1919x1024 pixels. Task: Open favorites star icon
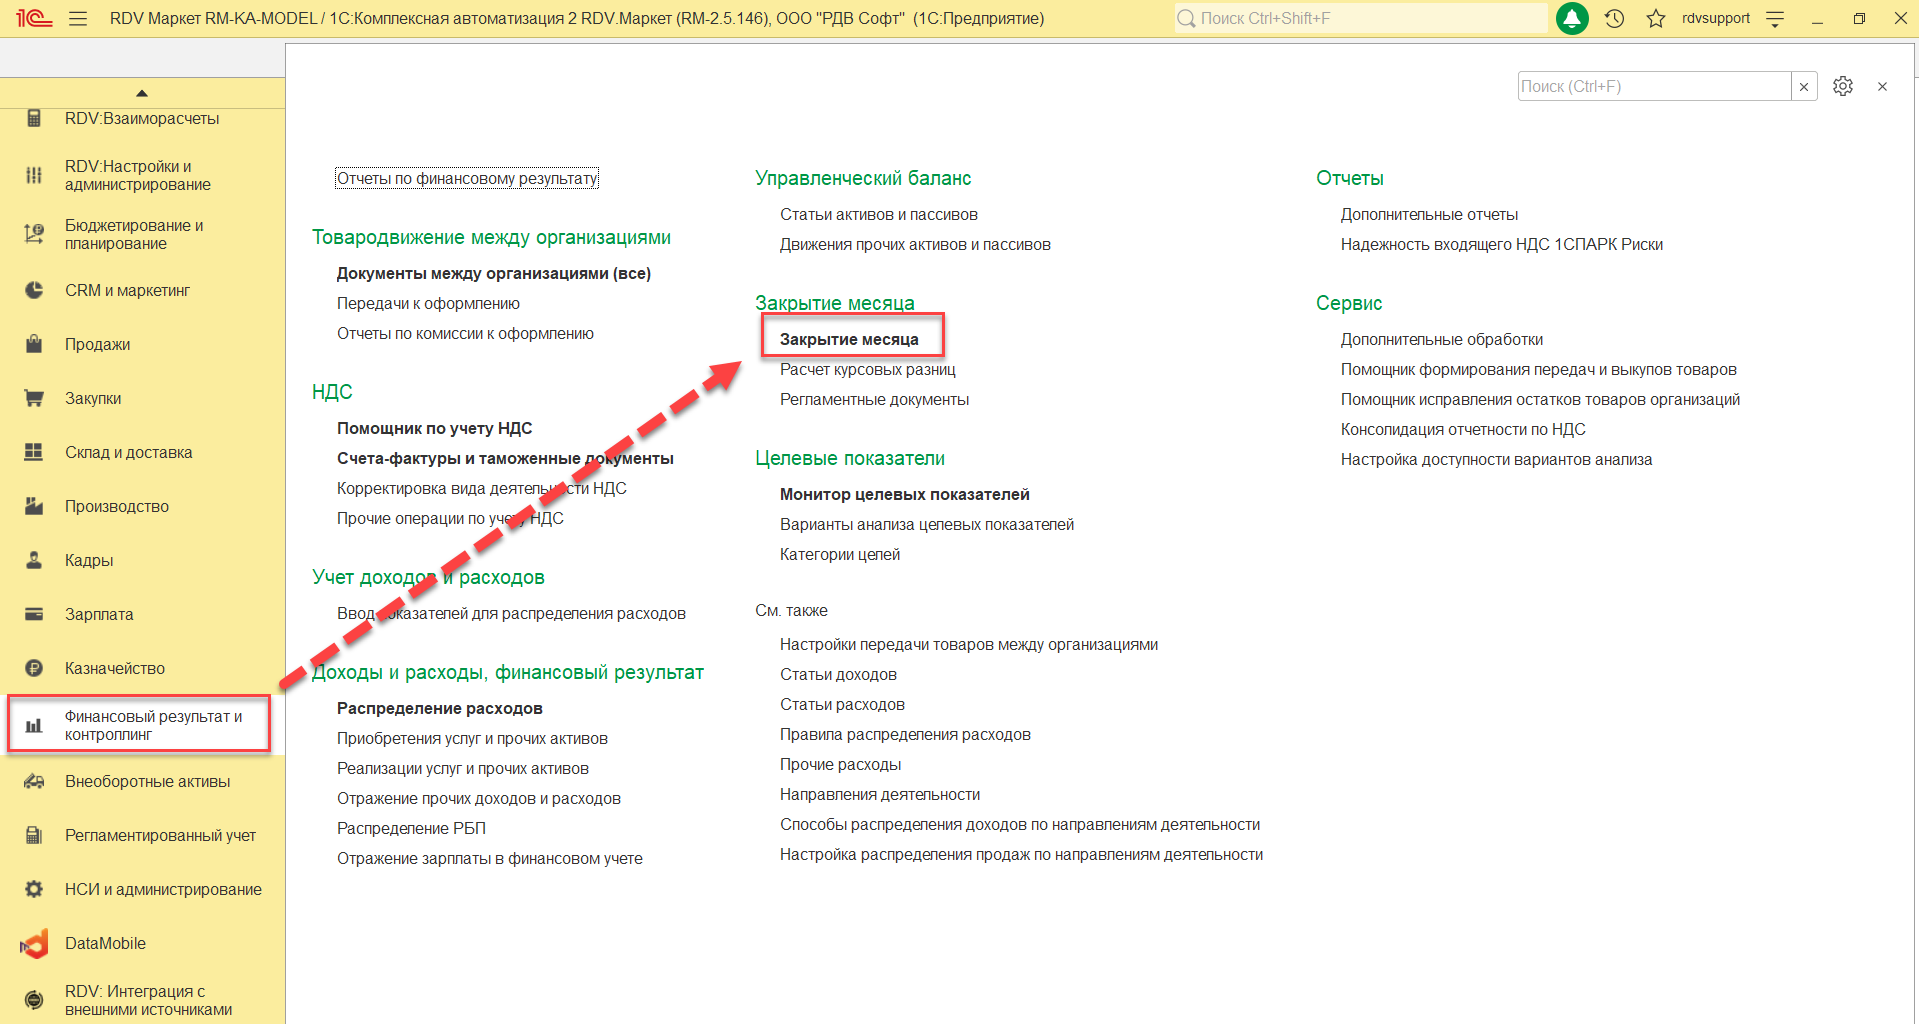coord(1656,18)
